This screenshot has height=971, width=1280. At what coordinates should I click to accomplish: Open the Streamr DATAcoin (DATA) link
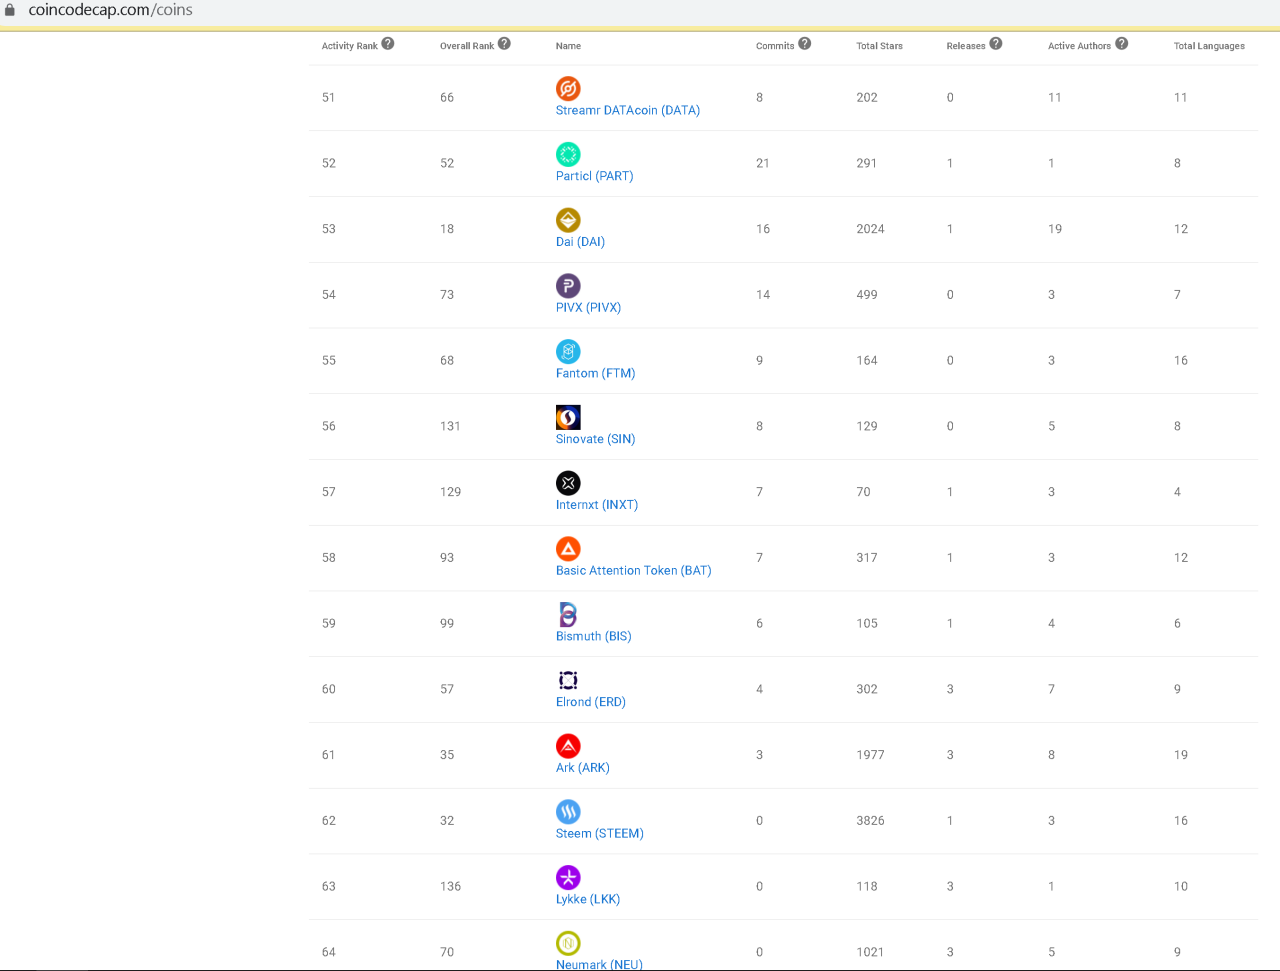click(628, 110)
